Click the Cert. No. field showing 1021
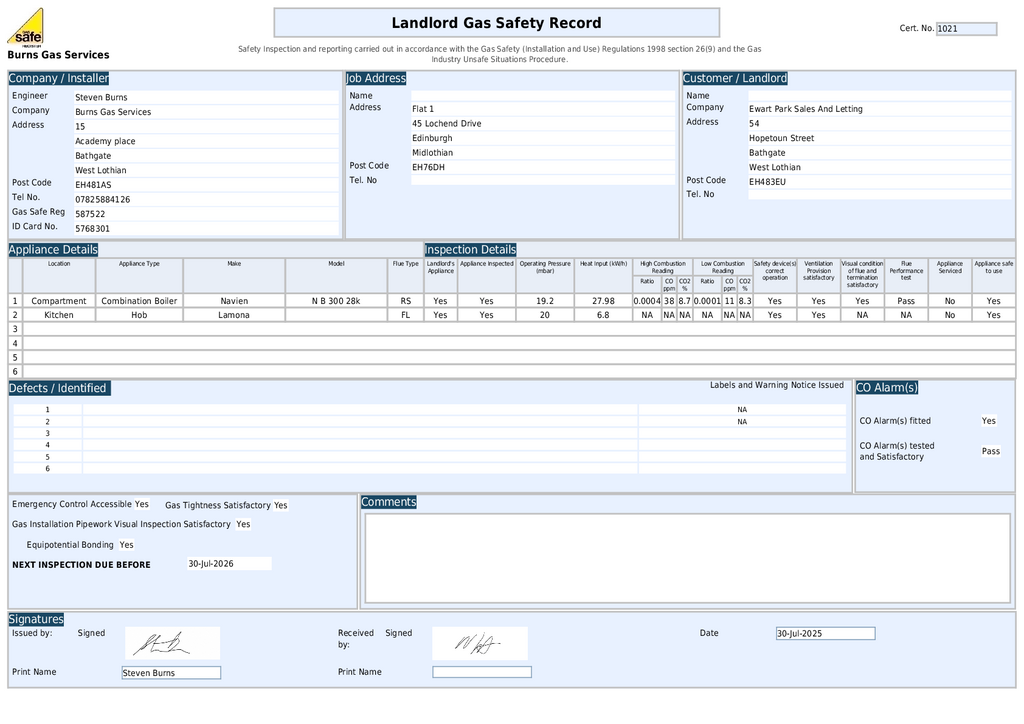 (967, 29)
